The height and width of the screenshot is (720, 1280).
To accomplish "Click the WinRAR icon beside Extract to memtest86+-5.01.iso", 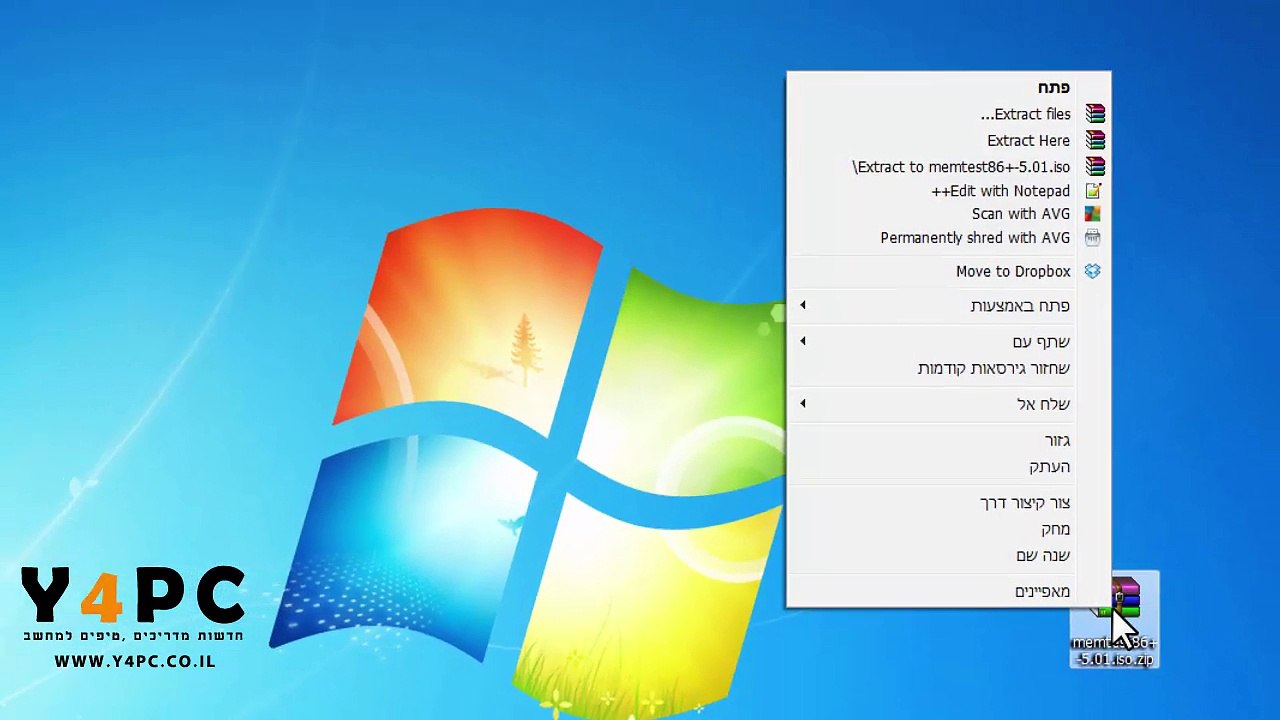I will (x=1095, y=167).
